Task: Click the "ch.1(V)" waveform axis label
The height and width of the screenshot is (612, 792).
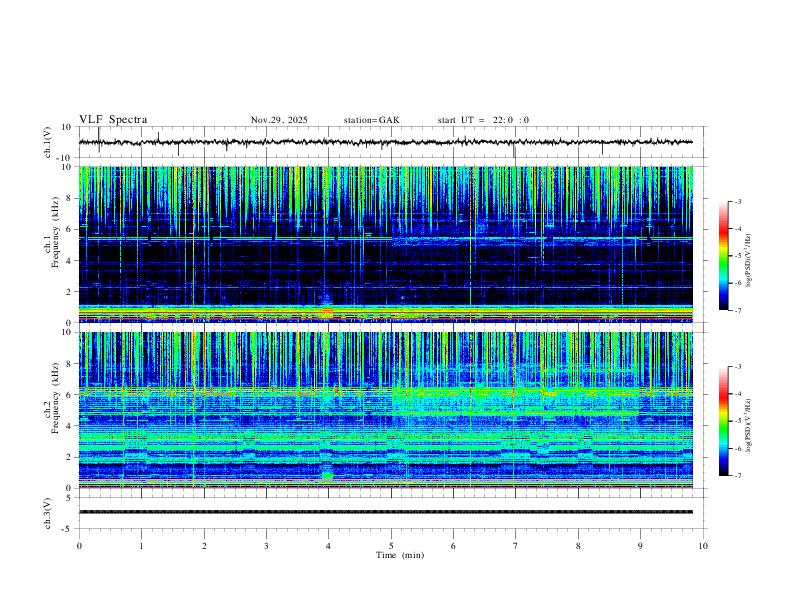Action: click(x=48, y=142)
